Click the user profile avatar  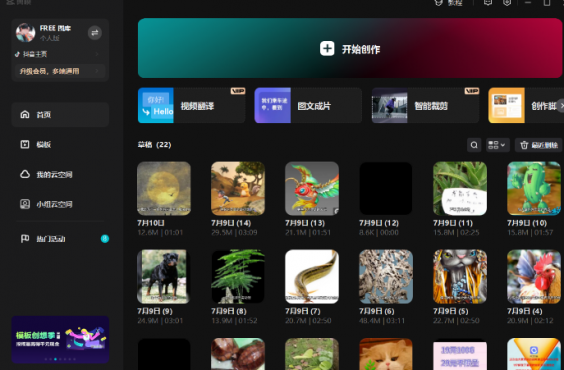[26, 33]
